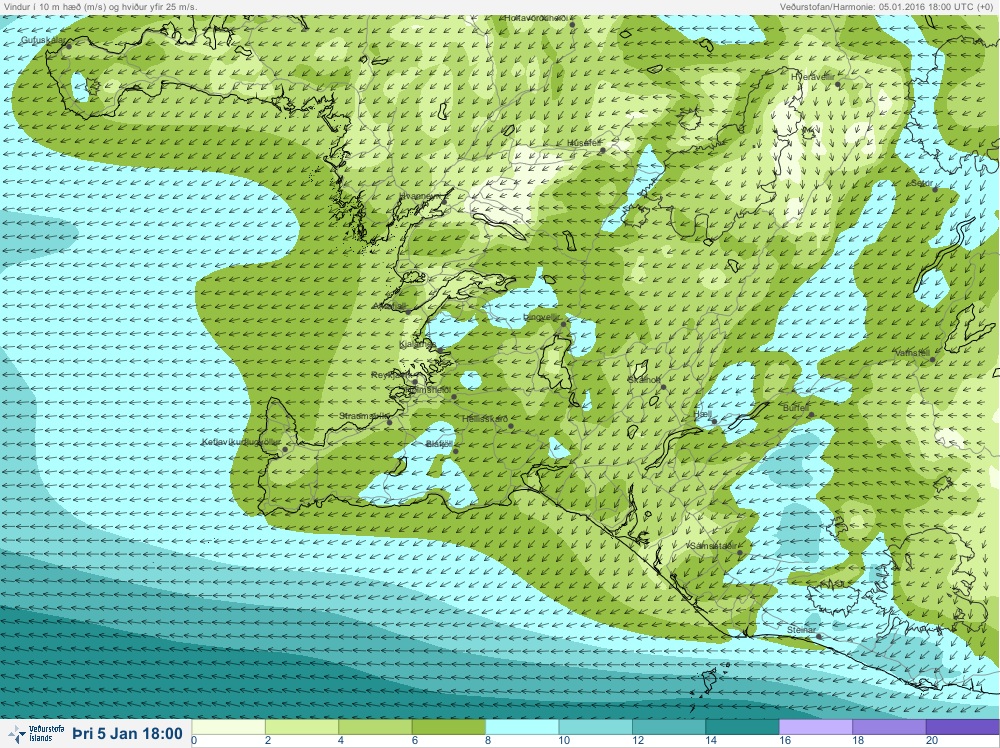
Task: Click the Akrafjall station label
Action: coord(389,307)
